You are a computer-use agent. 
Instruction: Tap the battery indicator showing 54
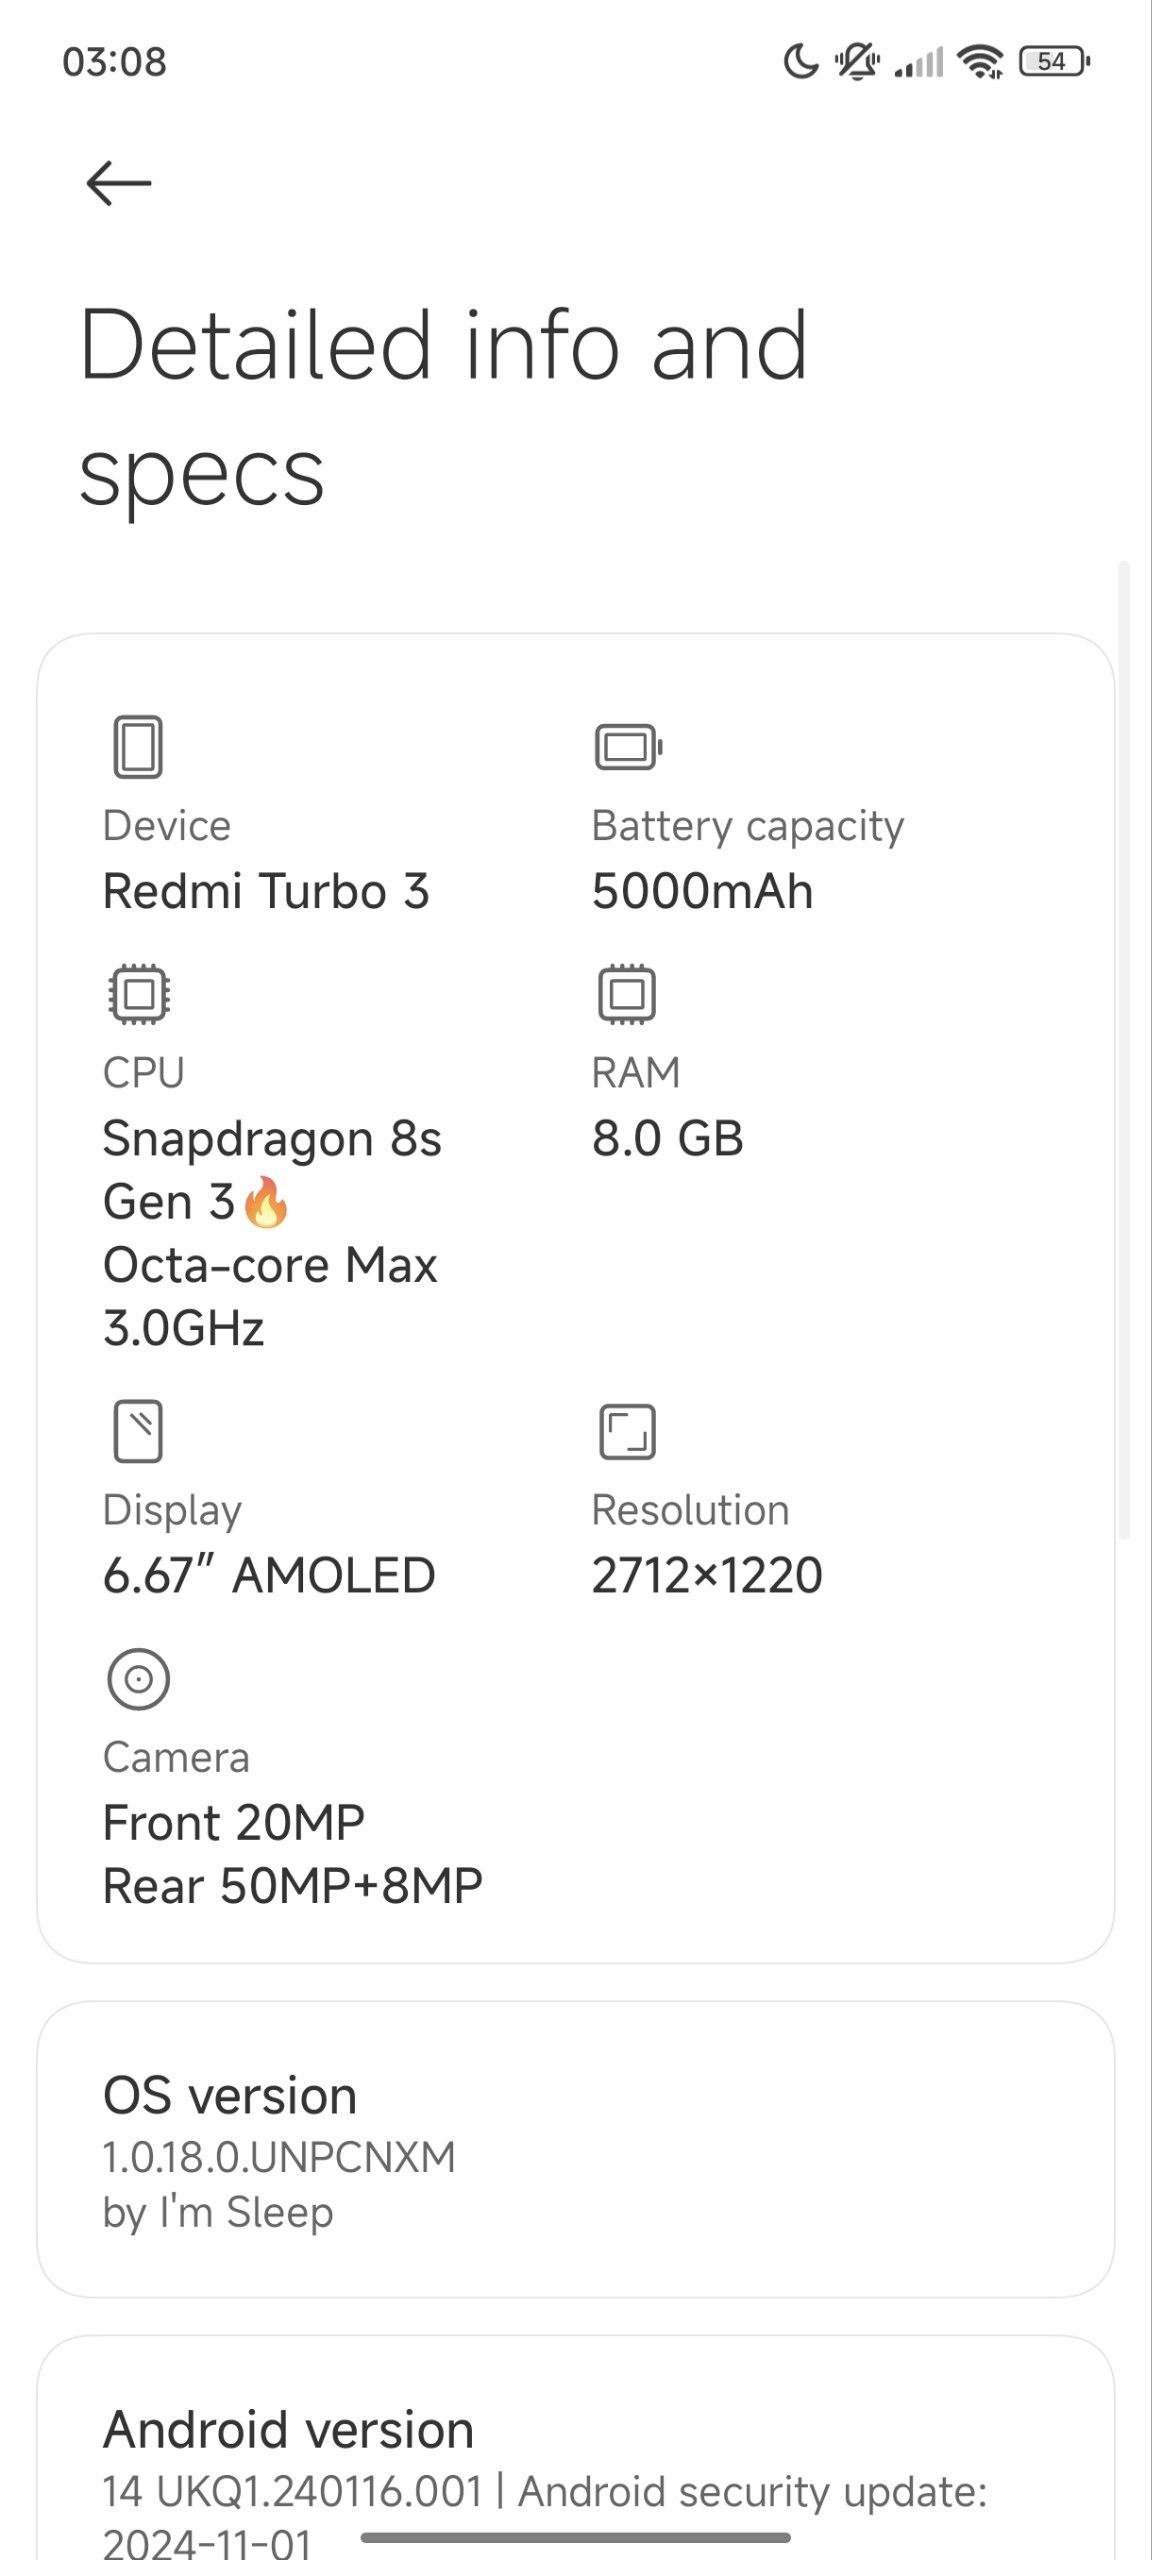(x=1054, y=62)
